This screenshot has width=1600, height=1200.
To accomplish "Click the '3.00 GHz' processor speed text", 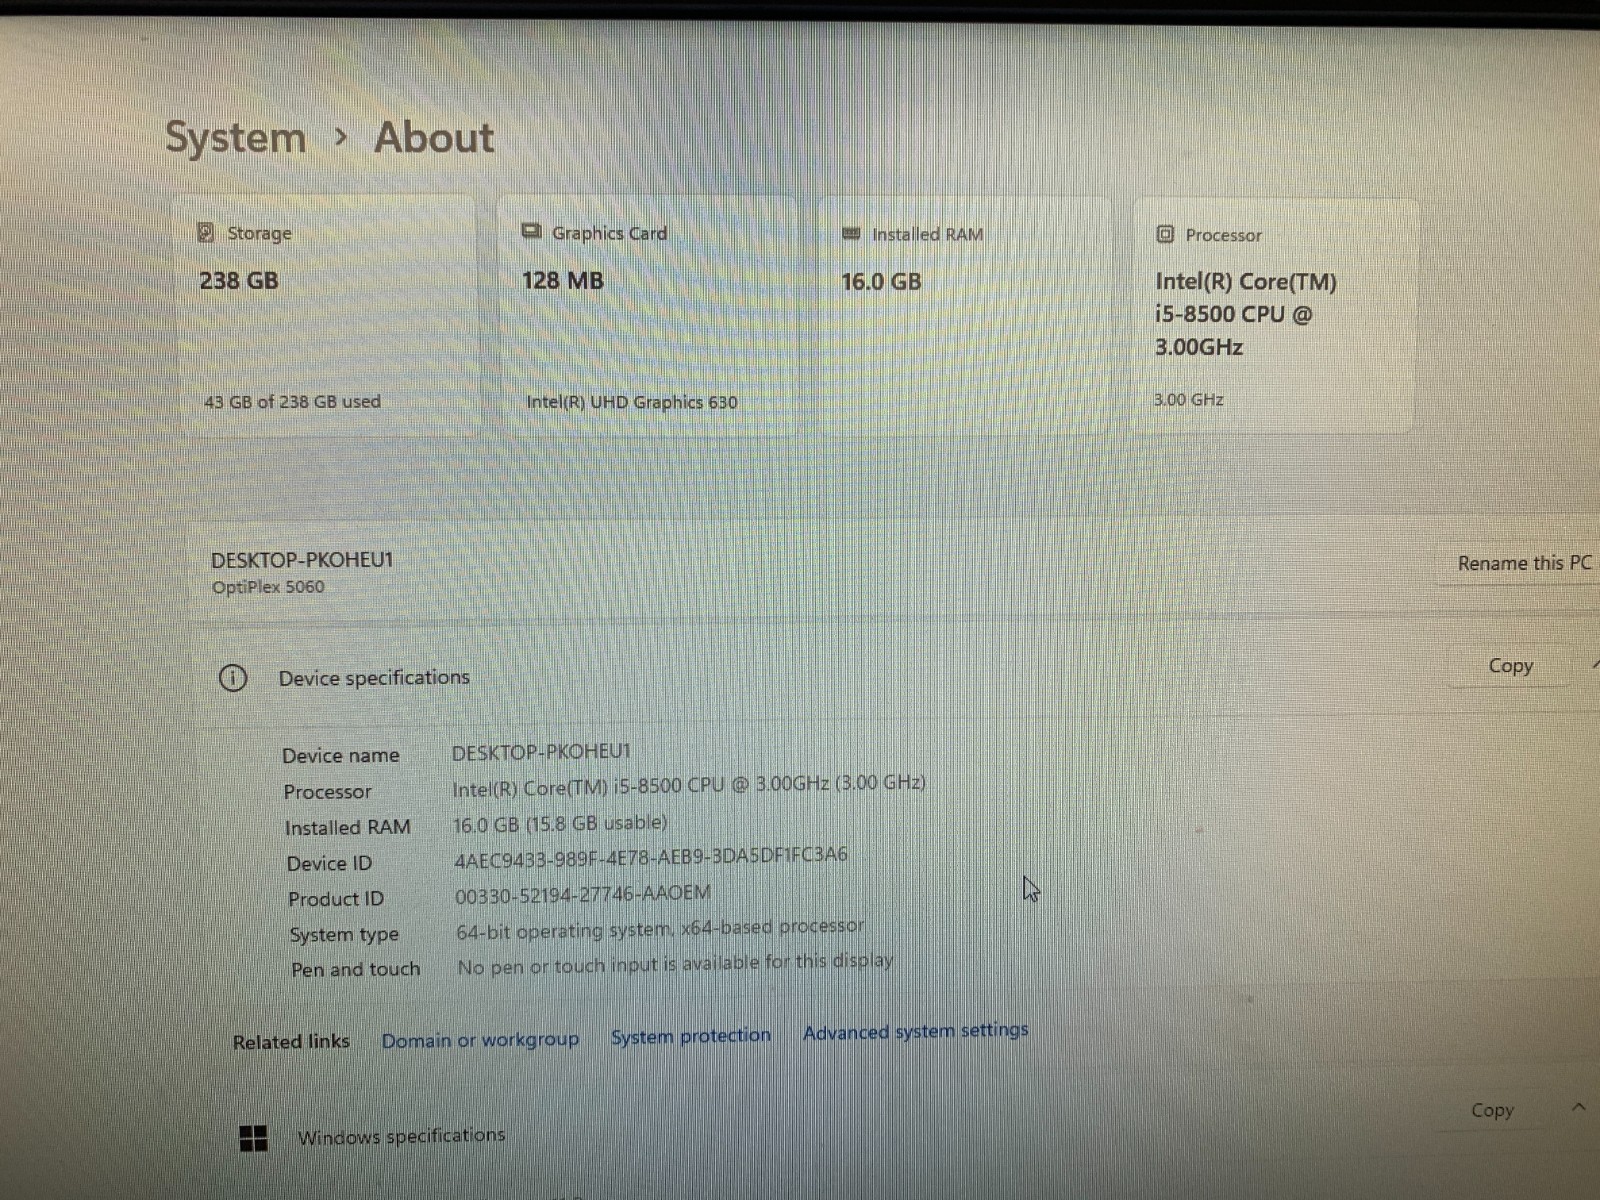I will pyautogui.click(x=1189, y=400).
